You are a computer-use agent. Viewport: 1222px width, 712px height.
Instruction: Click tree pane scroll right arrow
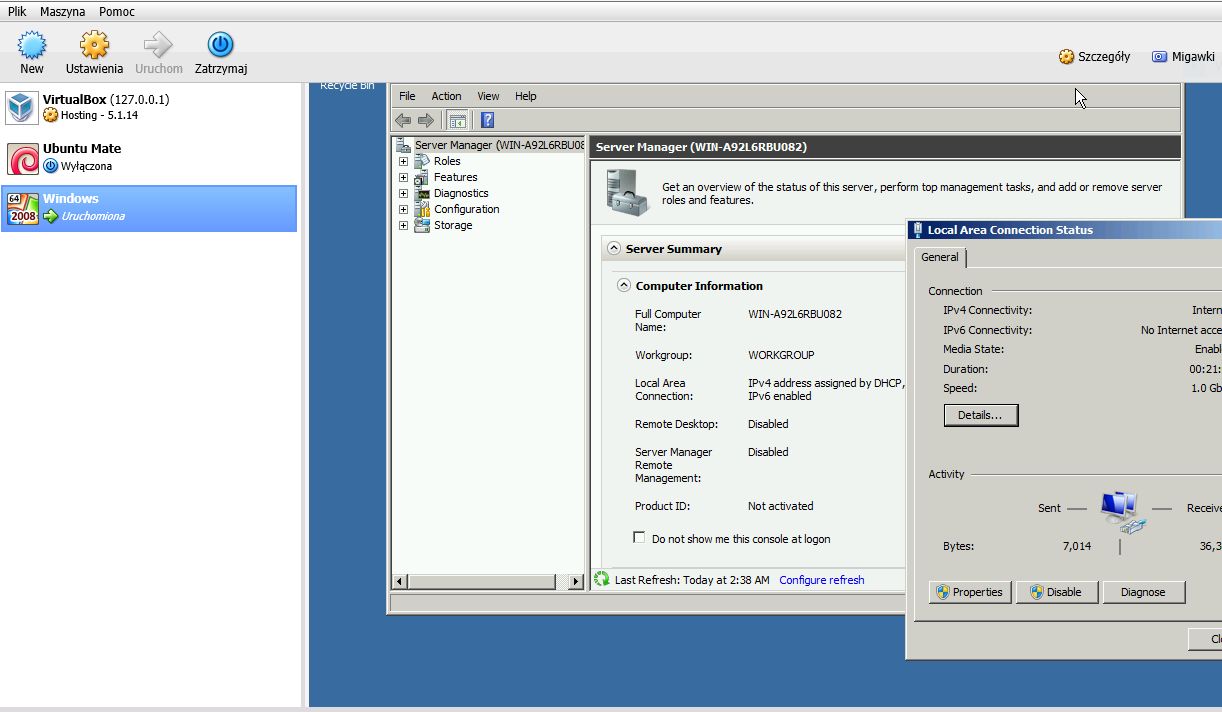pos(575,581)
